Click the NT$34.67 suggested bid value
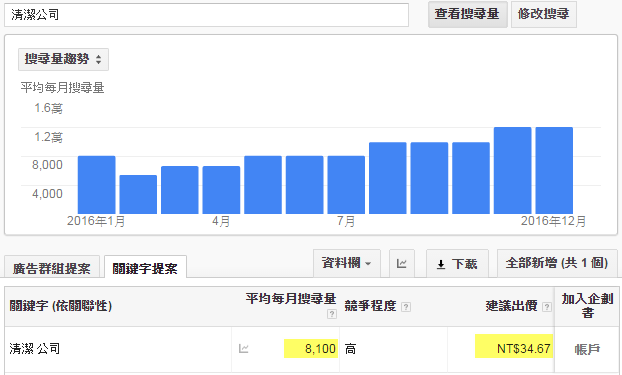 (524, 349)
